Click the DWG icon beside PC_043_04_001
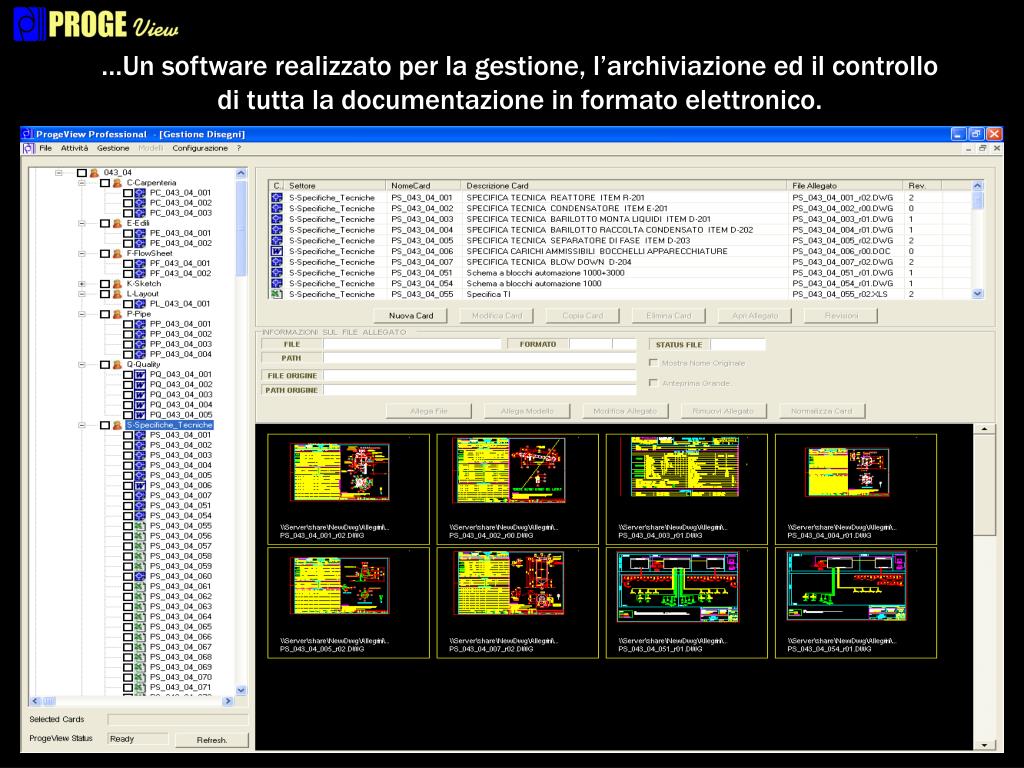 140,193
